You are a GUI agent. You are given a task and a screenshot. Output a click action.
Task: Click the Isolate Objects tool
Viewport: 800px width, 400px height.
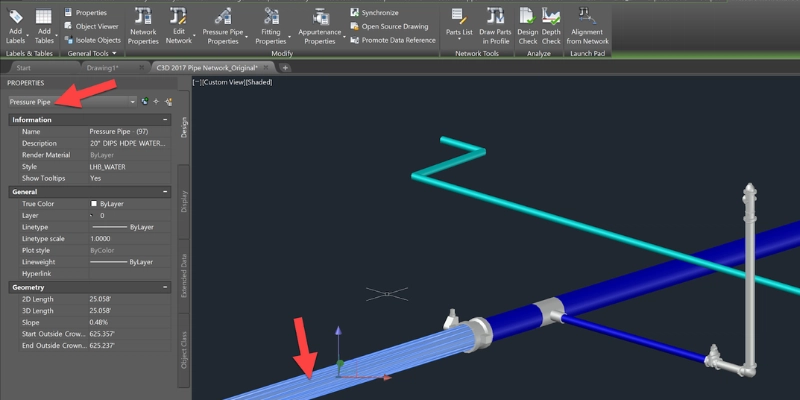(x=92, y=40)
